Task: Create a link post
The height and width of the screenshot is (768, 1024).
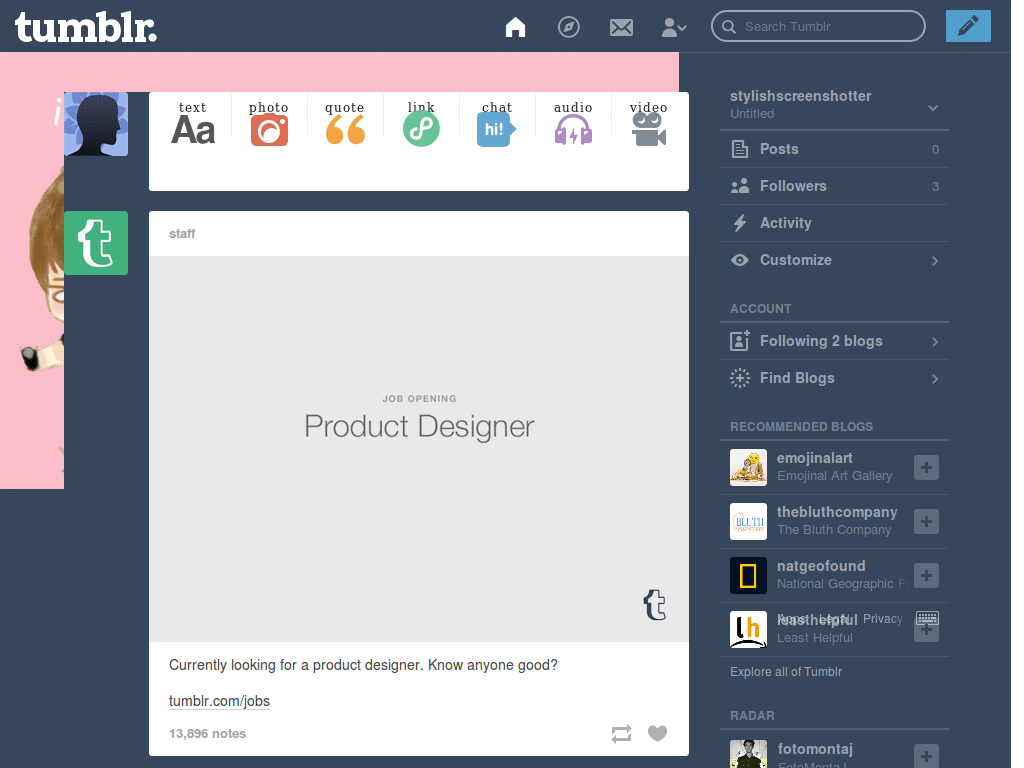Action: click(x=421, y=123)
